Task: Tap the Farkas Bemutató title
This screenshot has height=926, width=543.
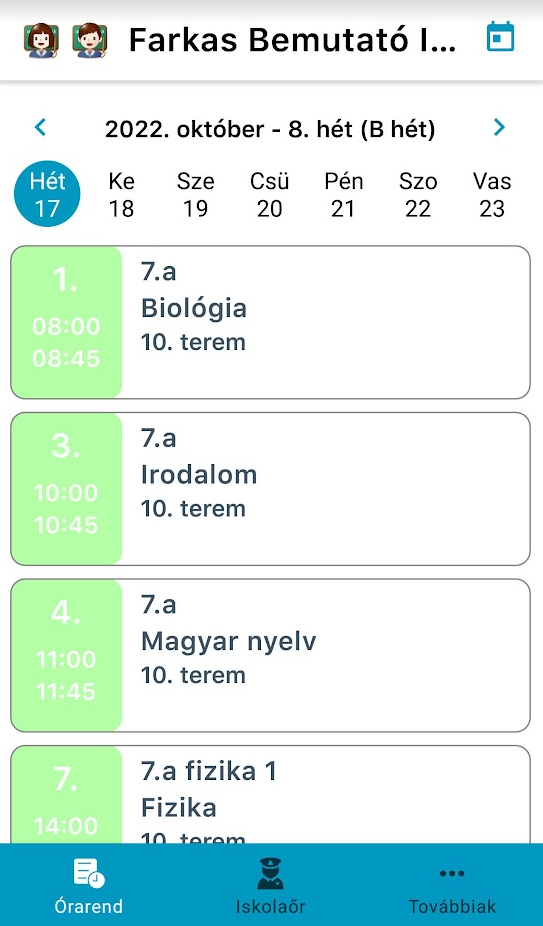Action: pos(292,40)
